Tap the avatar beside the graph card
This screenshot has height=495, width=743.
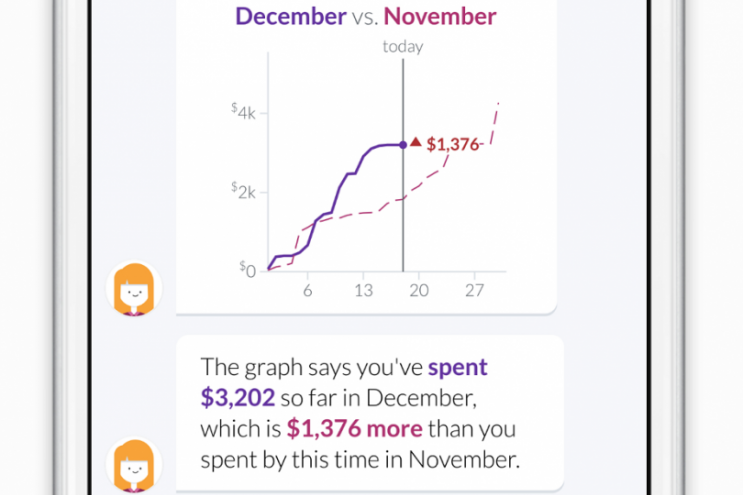134,288
